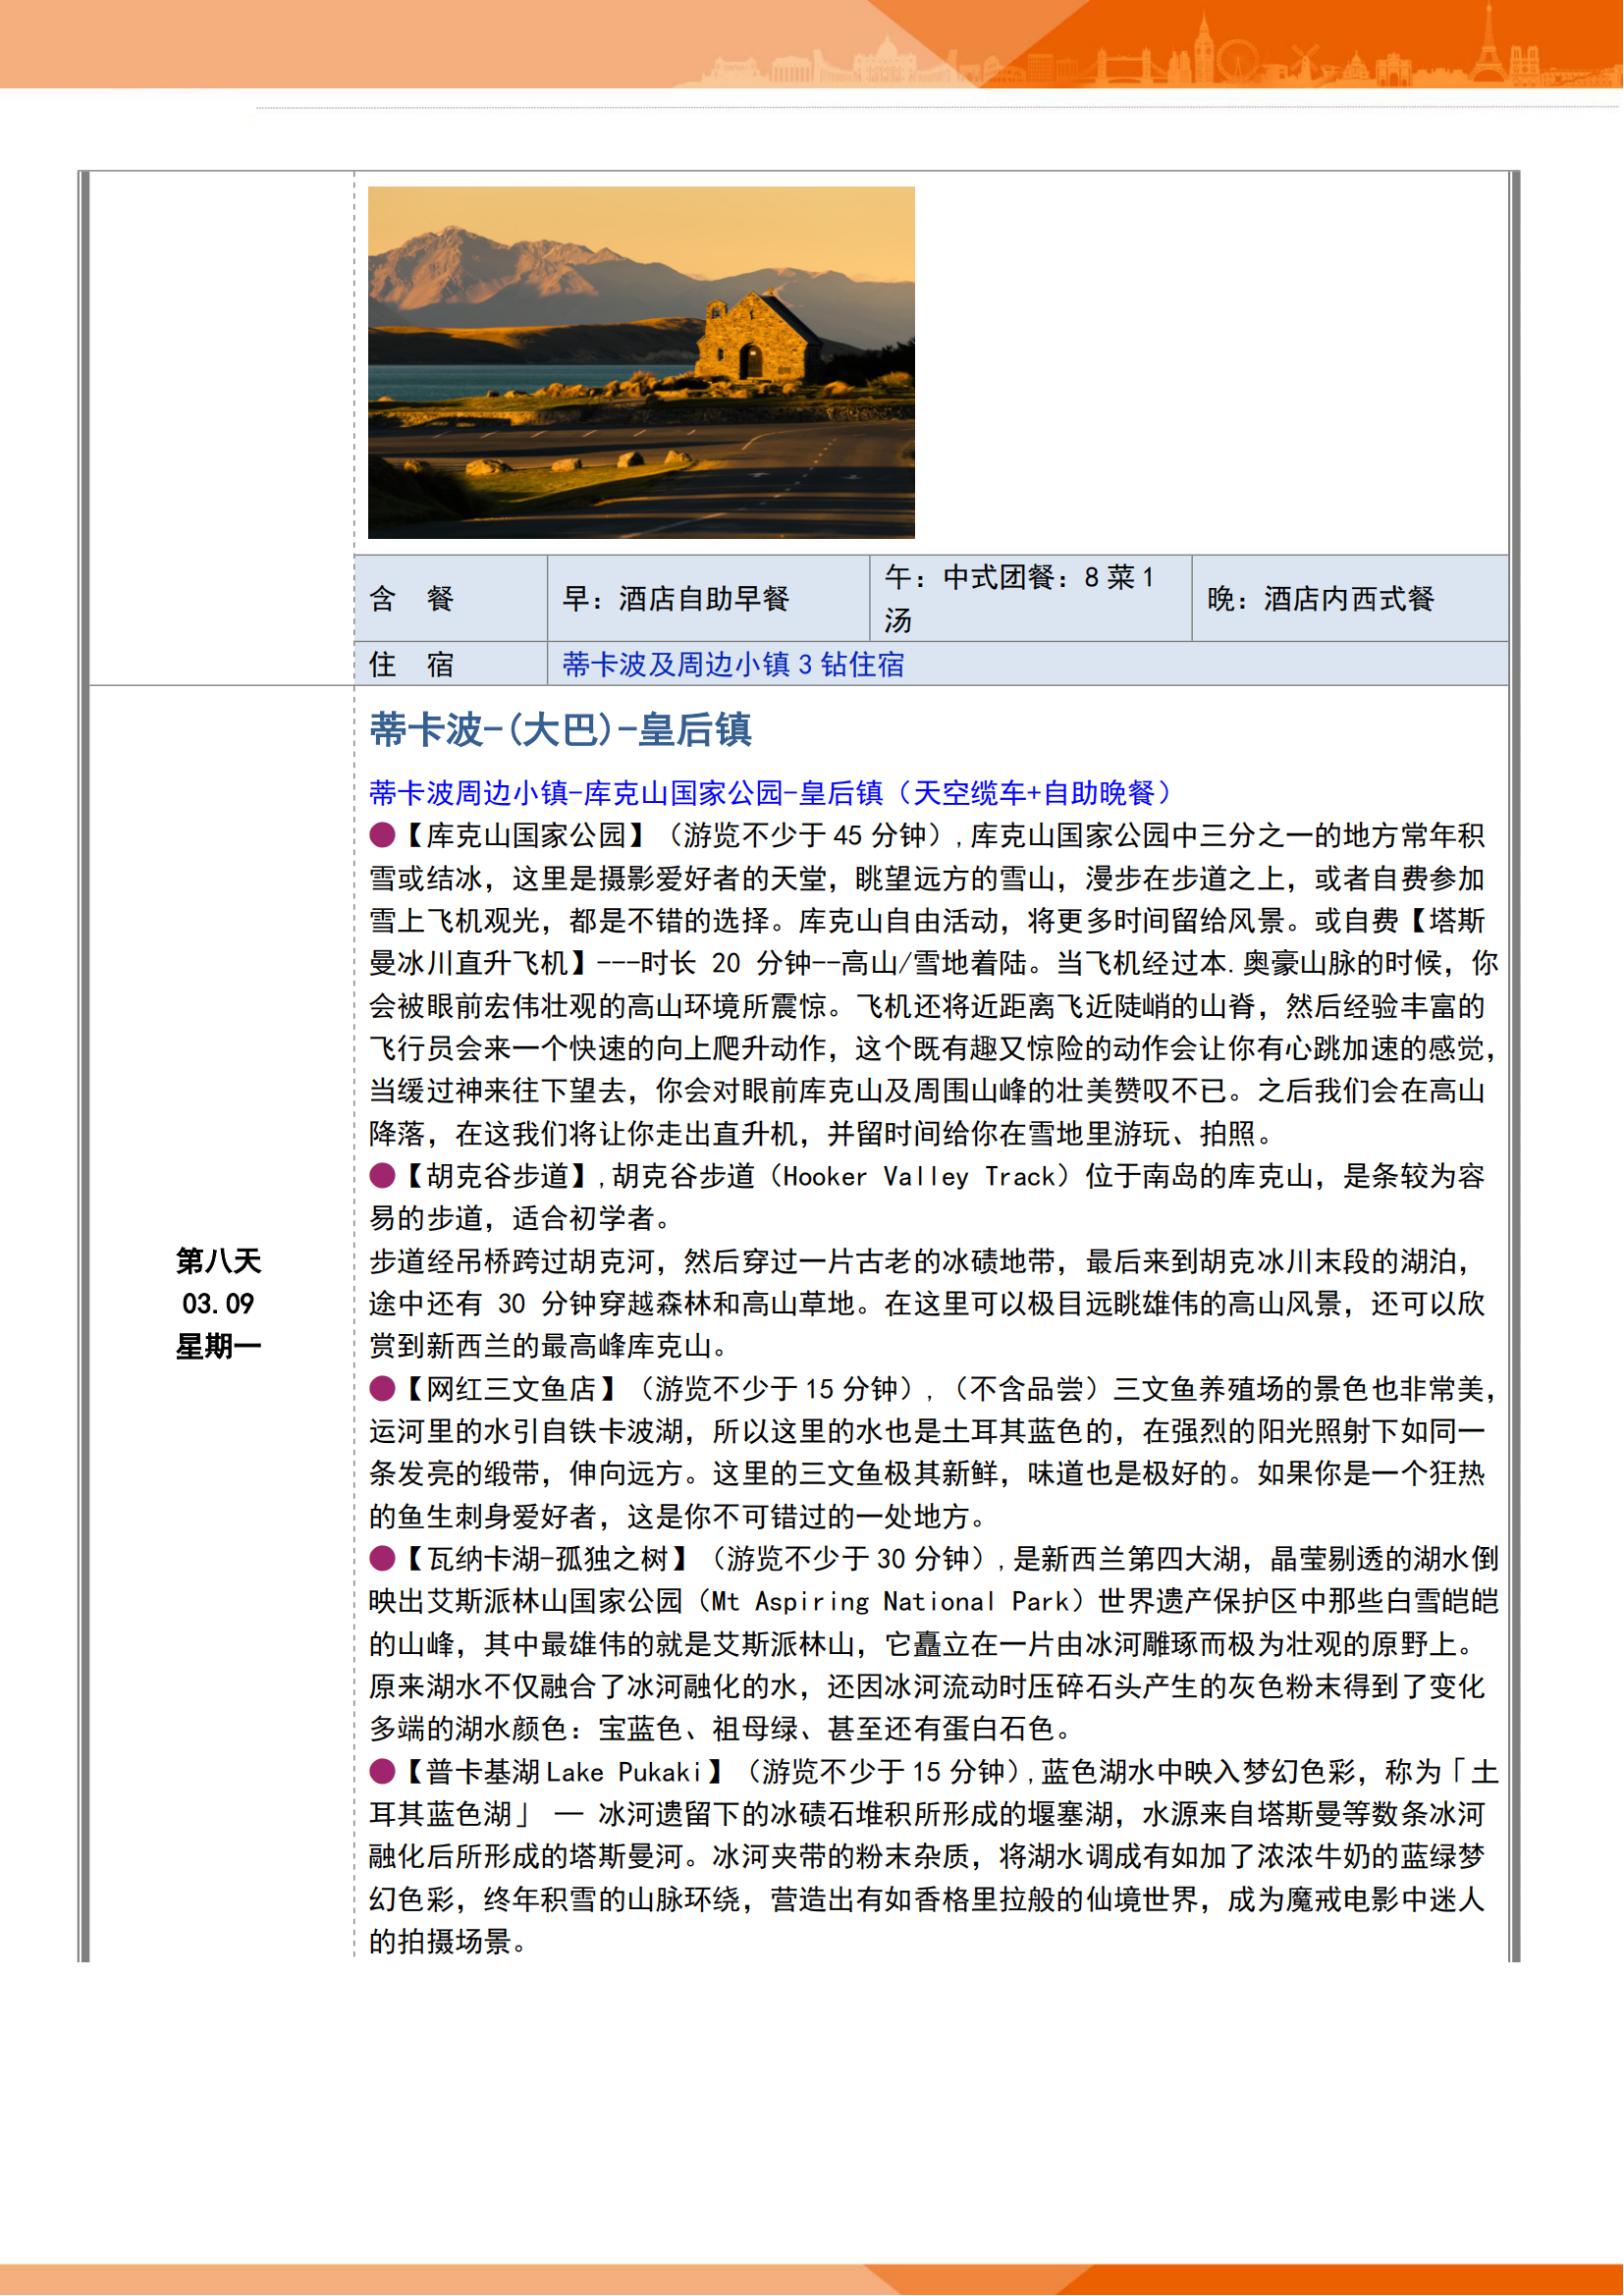Screen dimensions: 1624x2296
Task: Click the purple bullet before 【胡克谷步道】
Action: [x=382, y=1176]
